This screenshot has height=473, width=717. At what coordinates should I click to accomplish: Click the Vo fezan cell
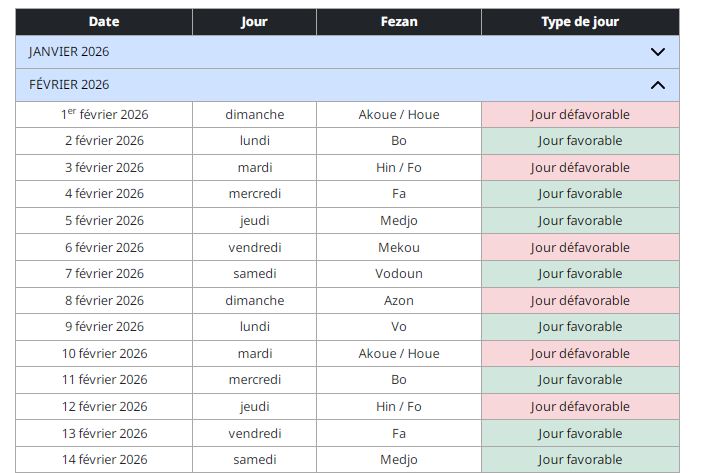399,327
